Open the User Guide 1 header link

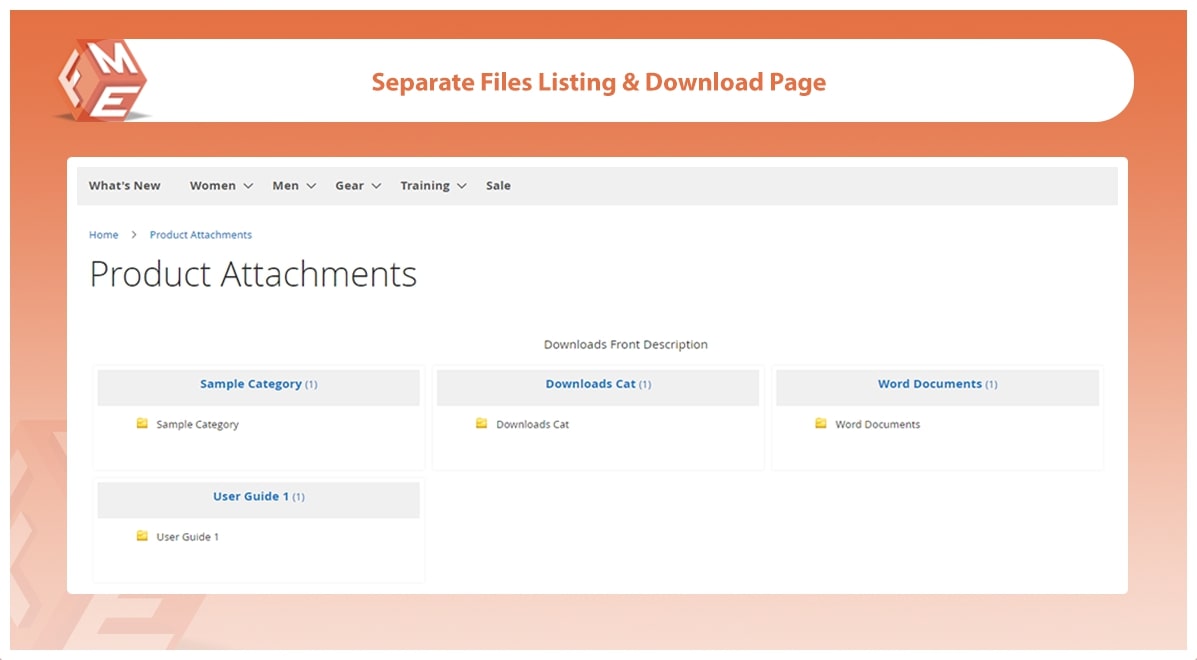pyautogui.click(x=250, y=496)
